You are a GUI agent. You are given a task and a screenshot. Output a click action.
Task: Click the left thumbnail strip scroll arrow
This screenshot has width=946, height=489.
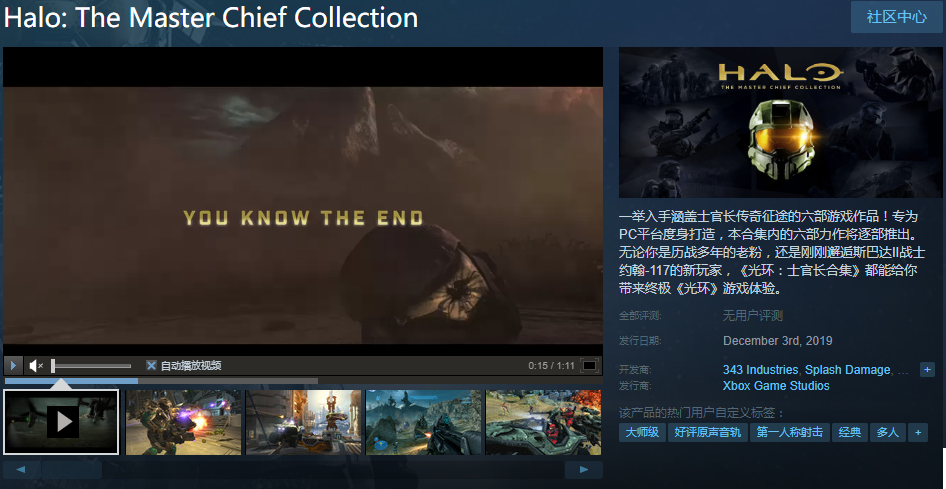click(x=22, y=470)
